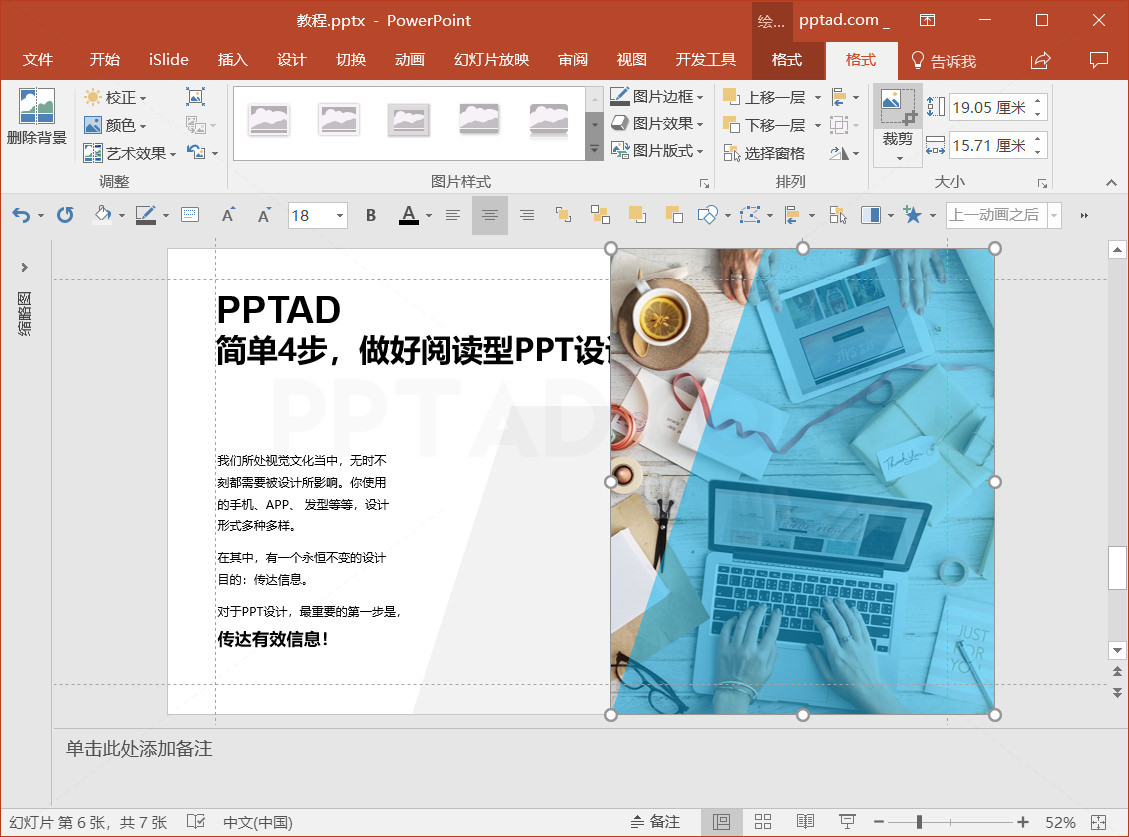Screen dimensions: 1129x837
Task: Click the notes area 单击此处添加备注
Action: point(139,748)
